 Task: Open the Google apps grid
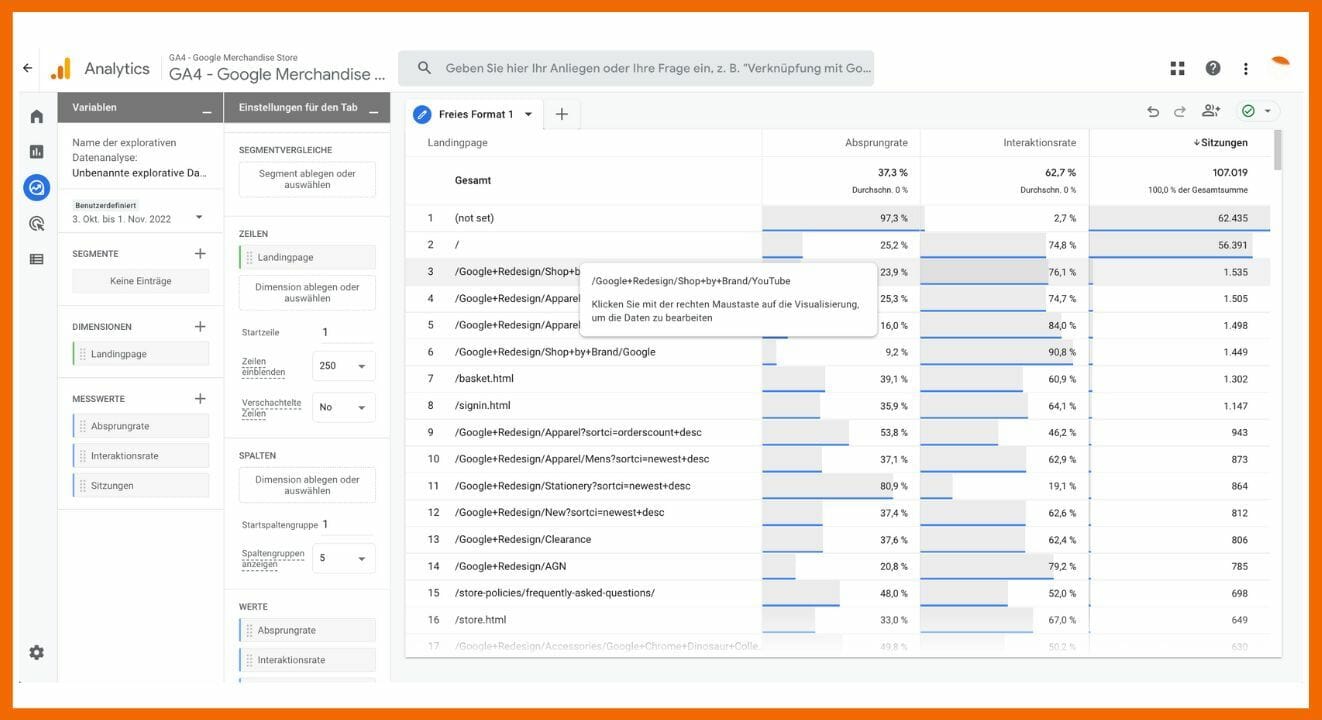coord(1177,67)
